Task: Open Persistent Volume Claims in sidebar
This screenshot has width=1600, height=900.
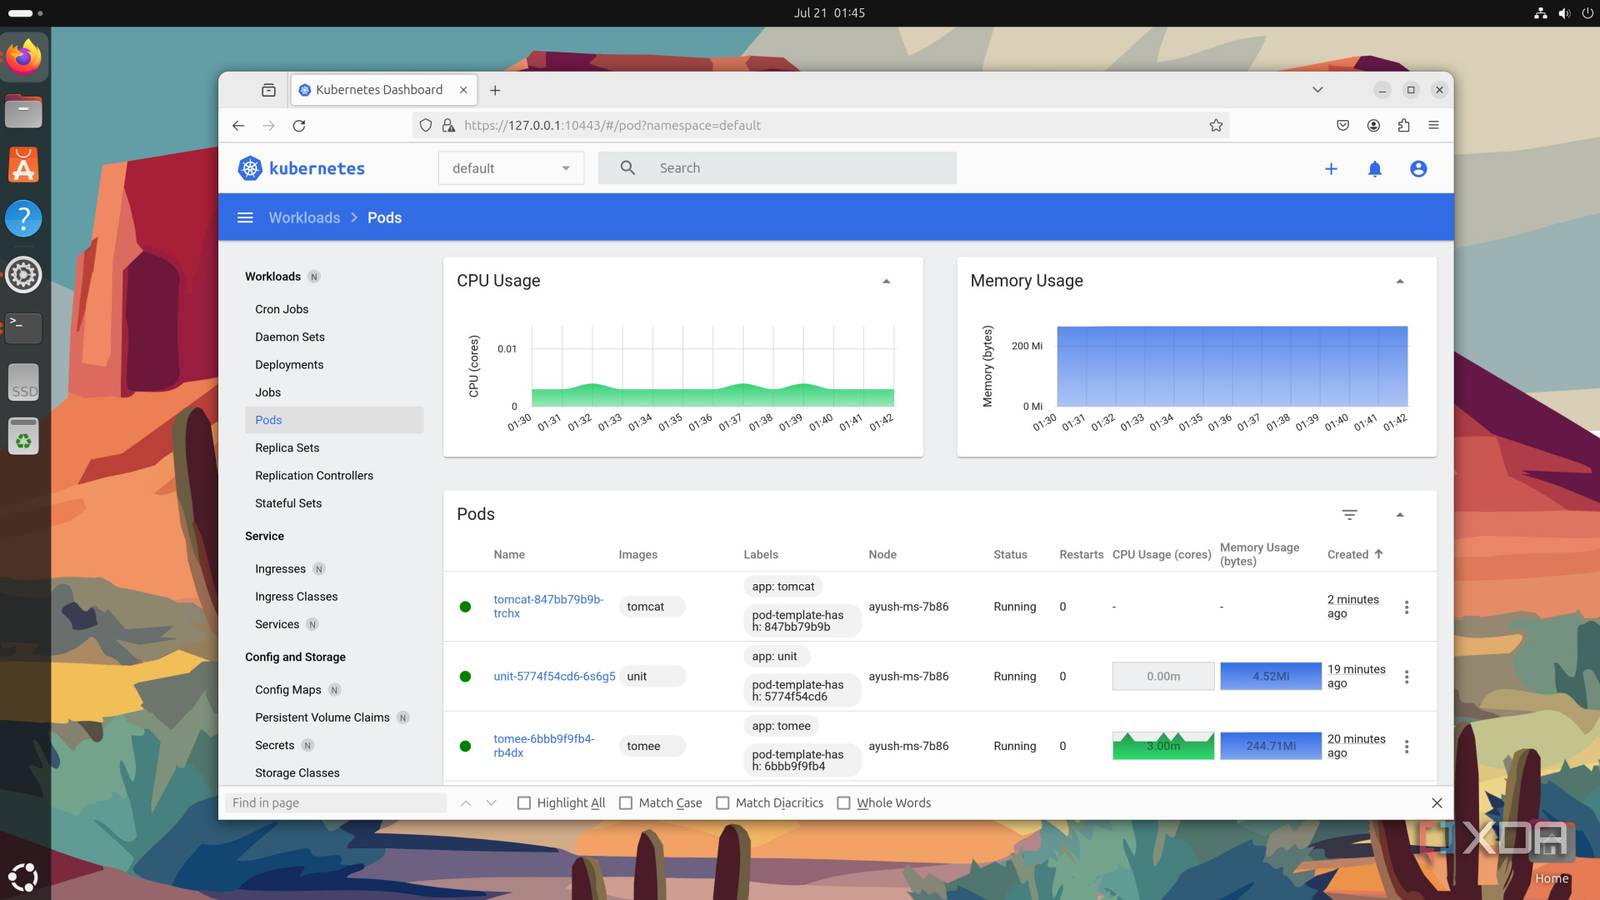Action: [322, 718]
